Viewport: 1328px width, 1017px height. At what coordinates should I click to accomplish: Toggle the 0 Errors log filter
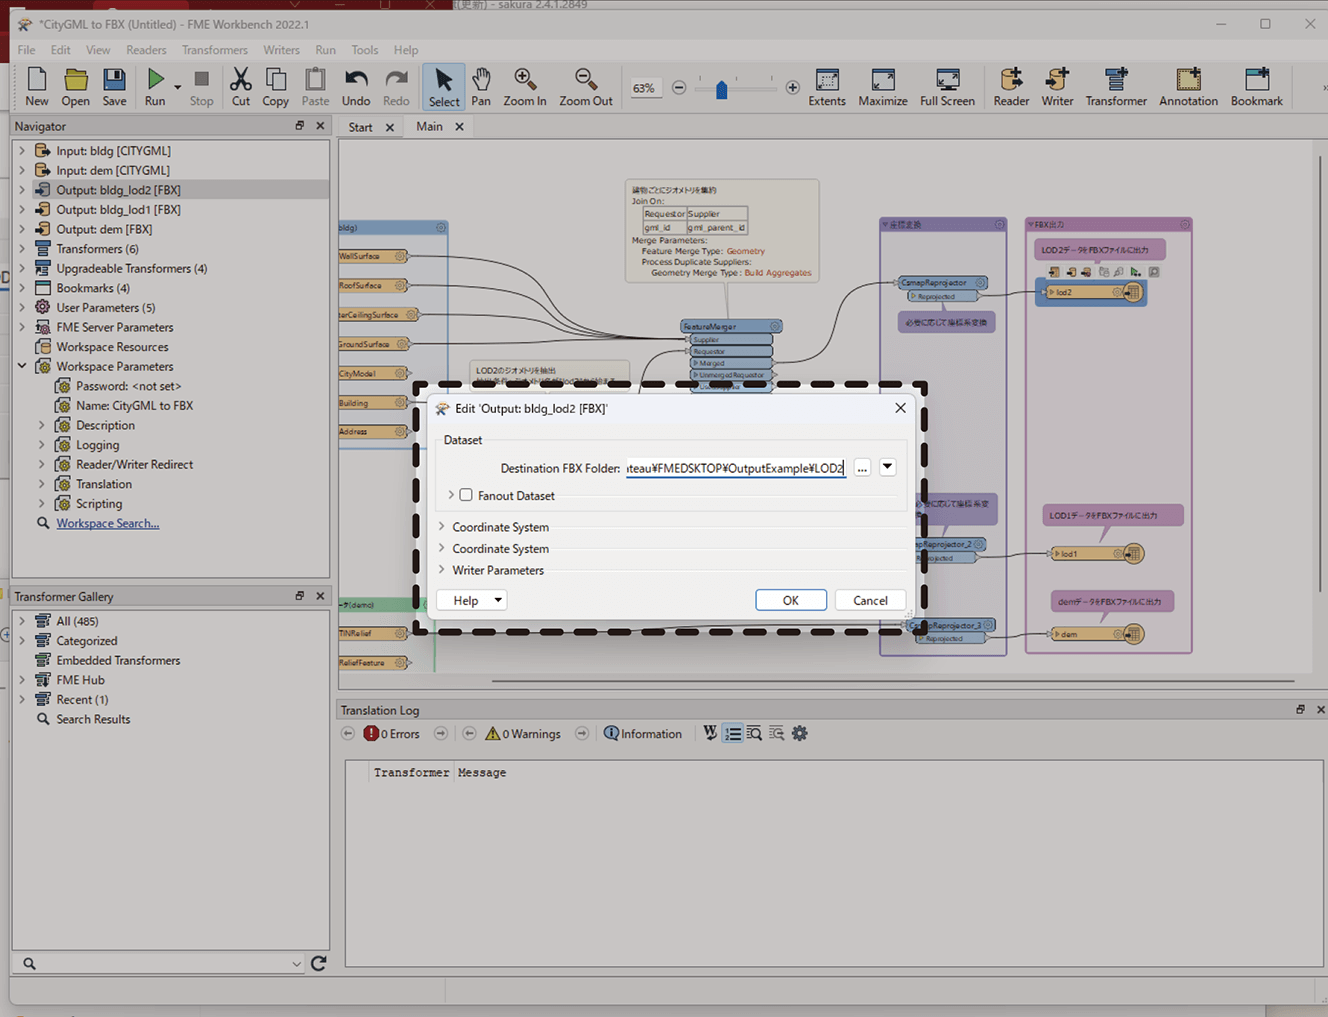392,733
